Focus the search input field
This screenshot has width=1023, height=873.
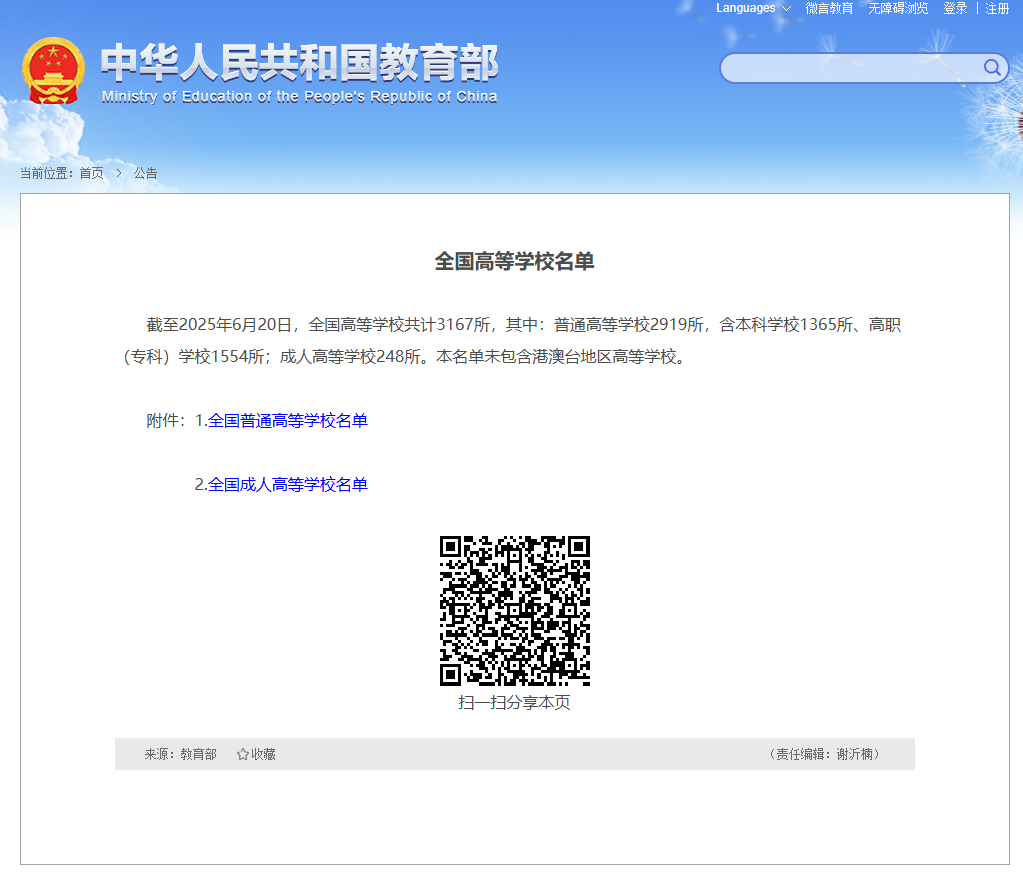click(848, 68)
